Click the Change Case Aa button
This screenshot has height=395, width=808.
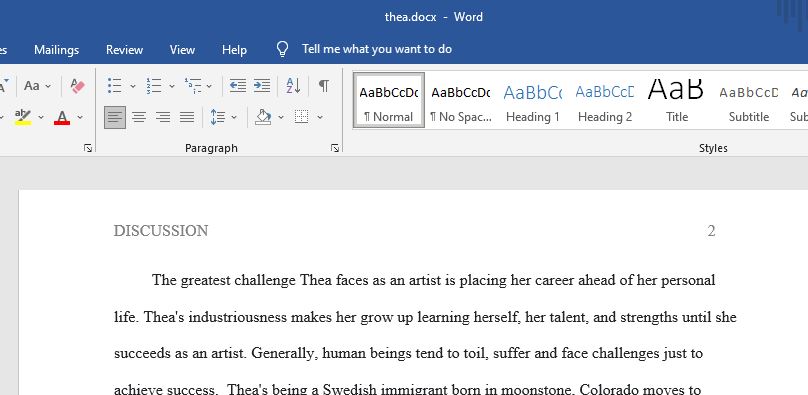click(32, 85)
